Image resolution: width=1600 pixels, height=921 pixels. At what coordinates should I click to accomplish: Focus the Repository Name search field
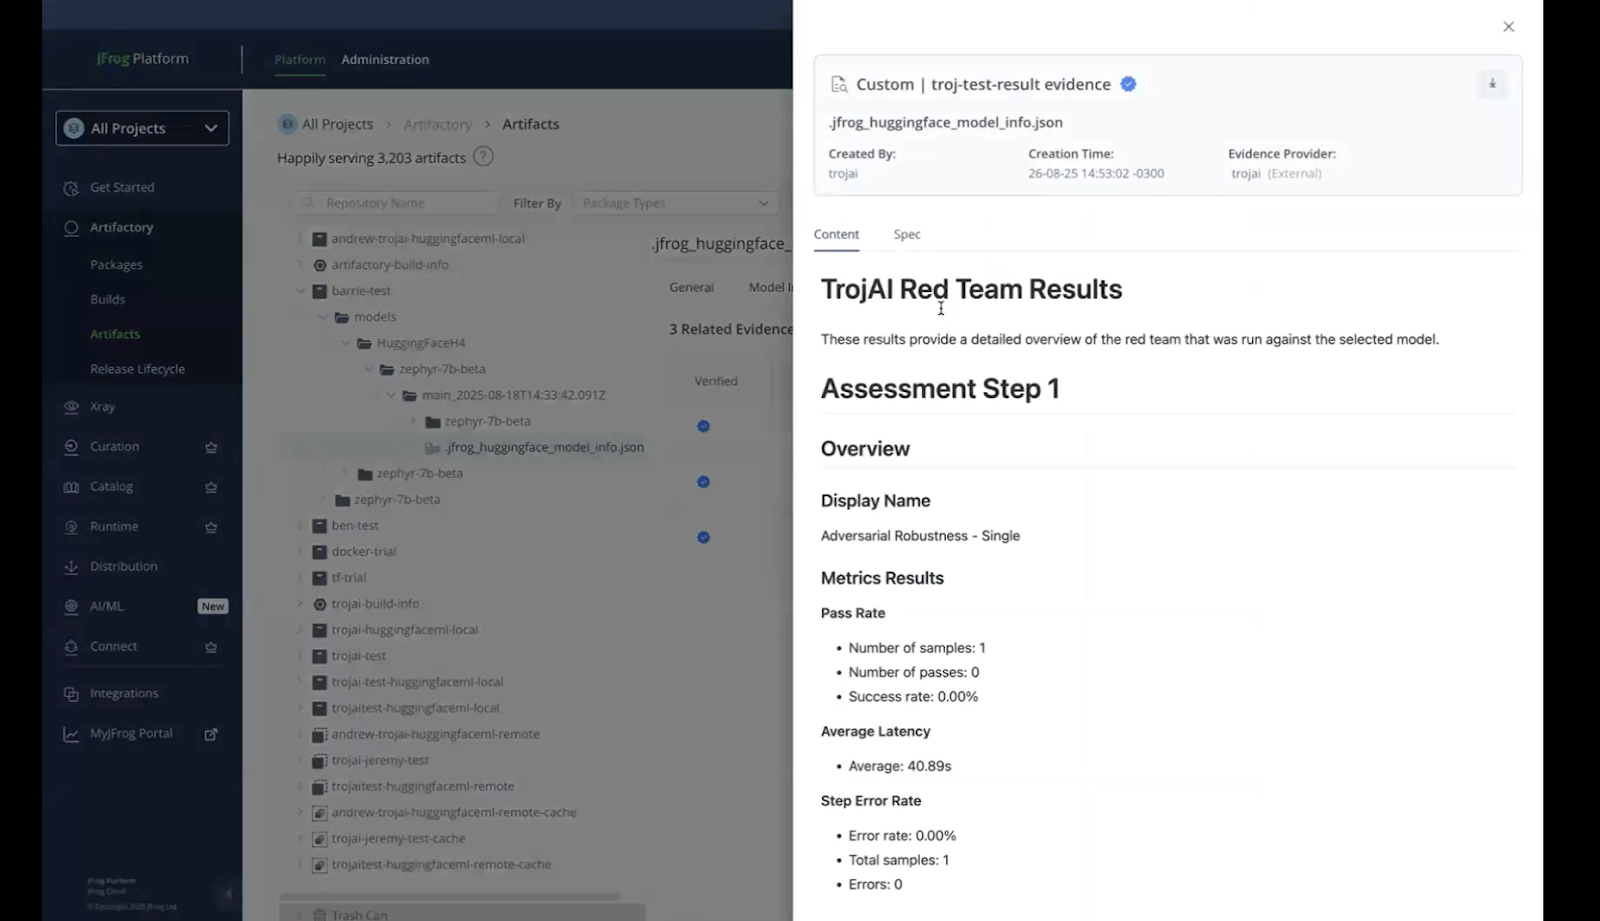[x=397, y=203]
